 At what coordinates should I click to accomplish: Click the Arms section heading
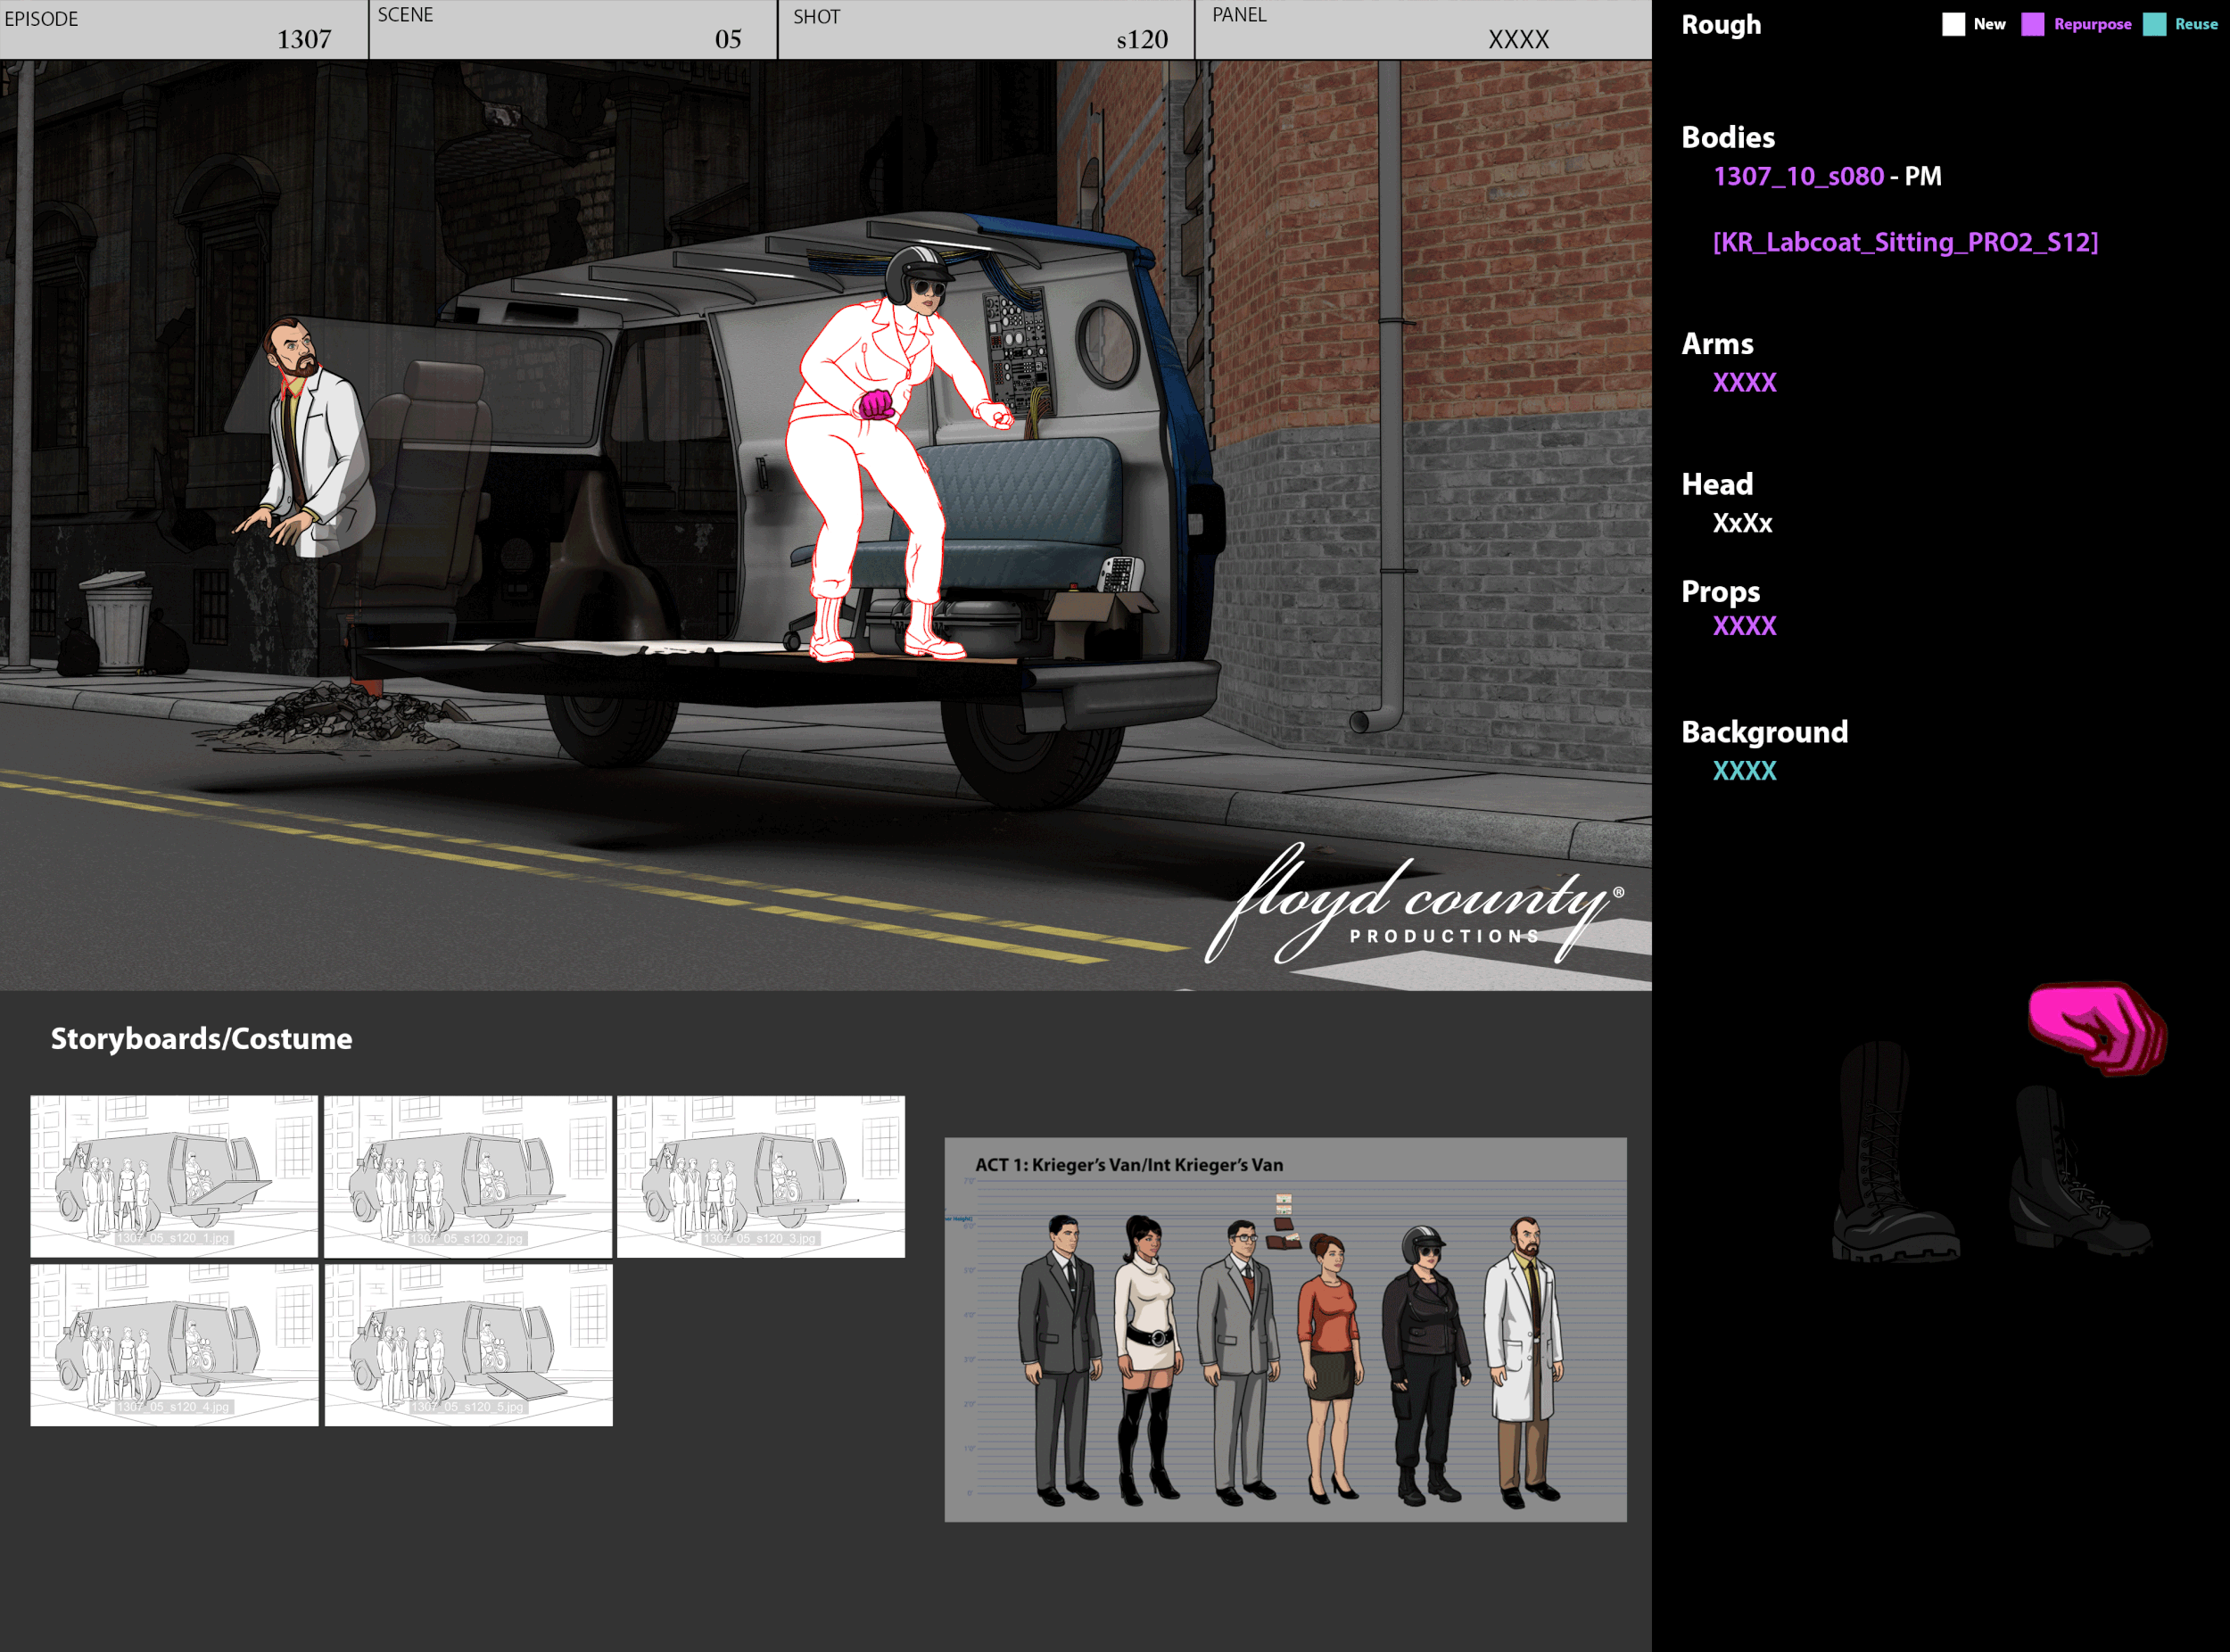pos(1717,344)
